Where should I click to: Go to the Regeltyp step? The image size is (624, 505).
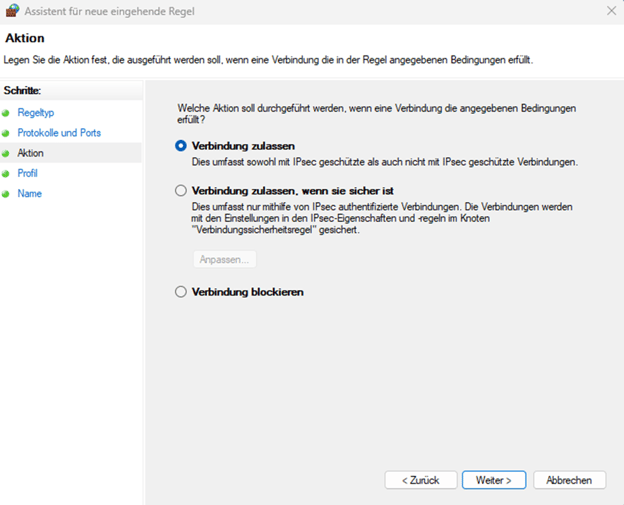click(x=36, y=113)
